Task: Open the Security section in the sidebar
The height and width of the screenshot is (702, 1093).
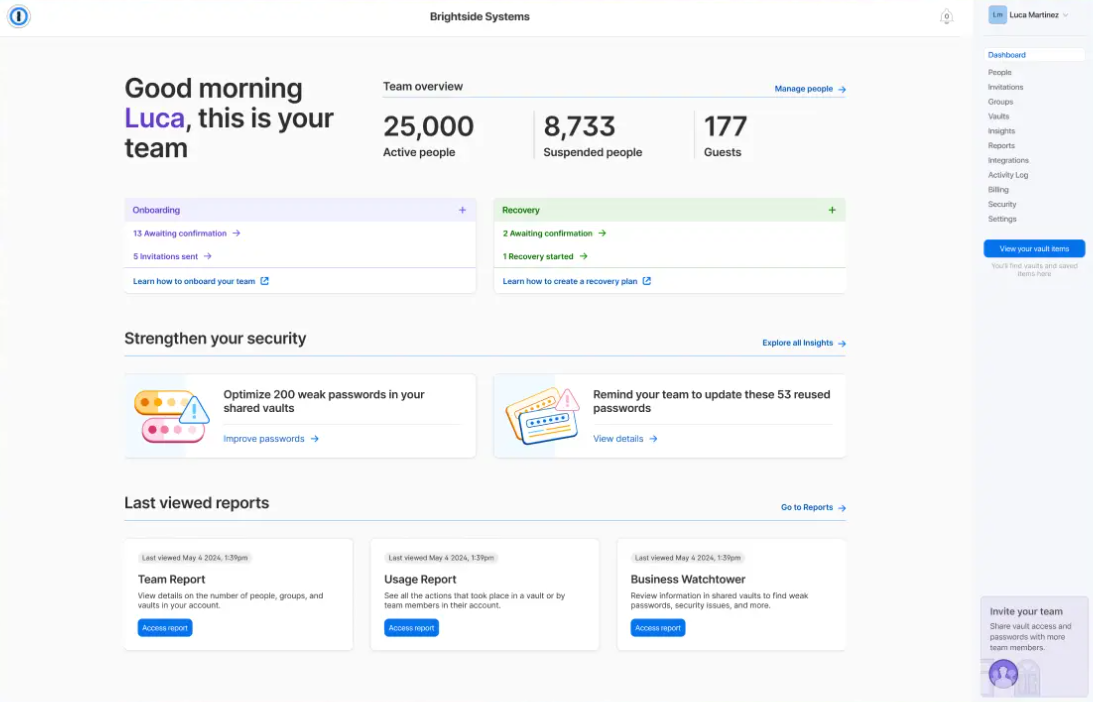Action: coord(1002,204)
